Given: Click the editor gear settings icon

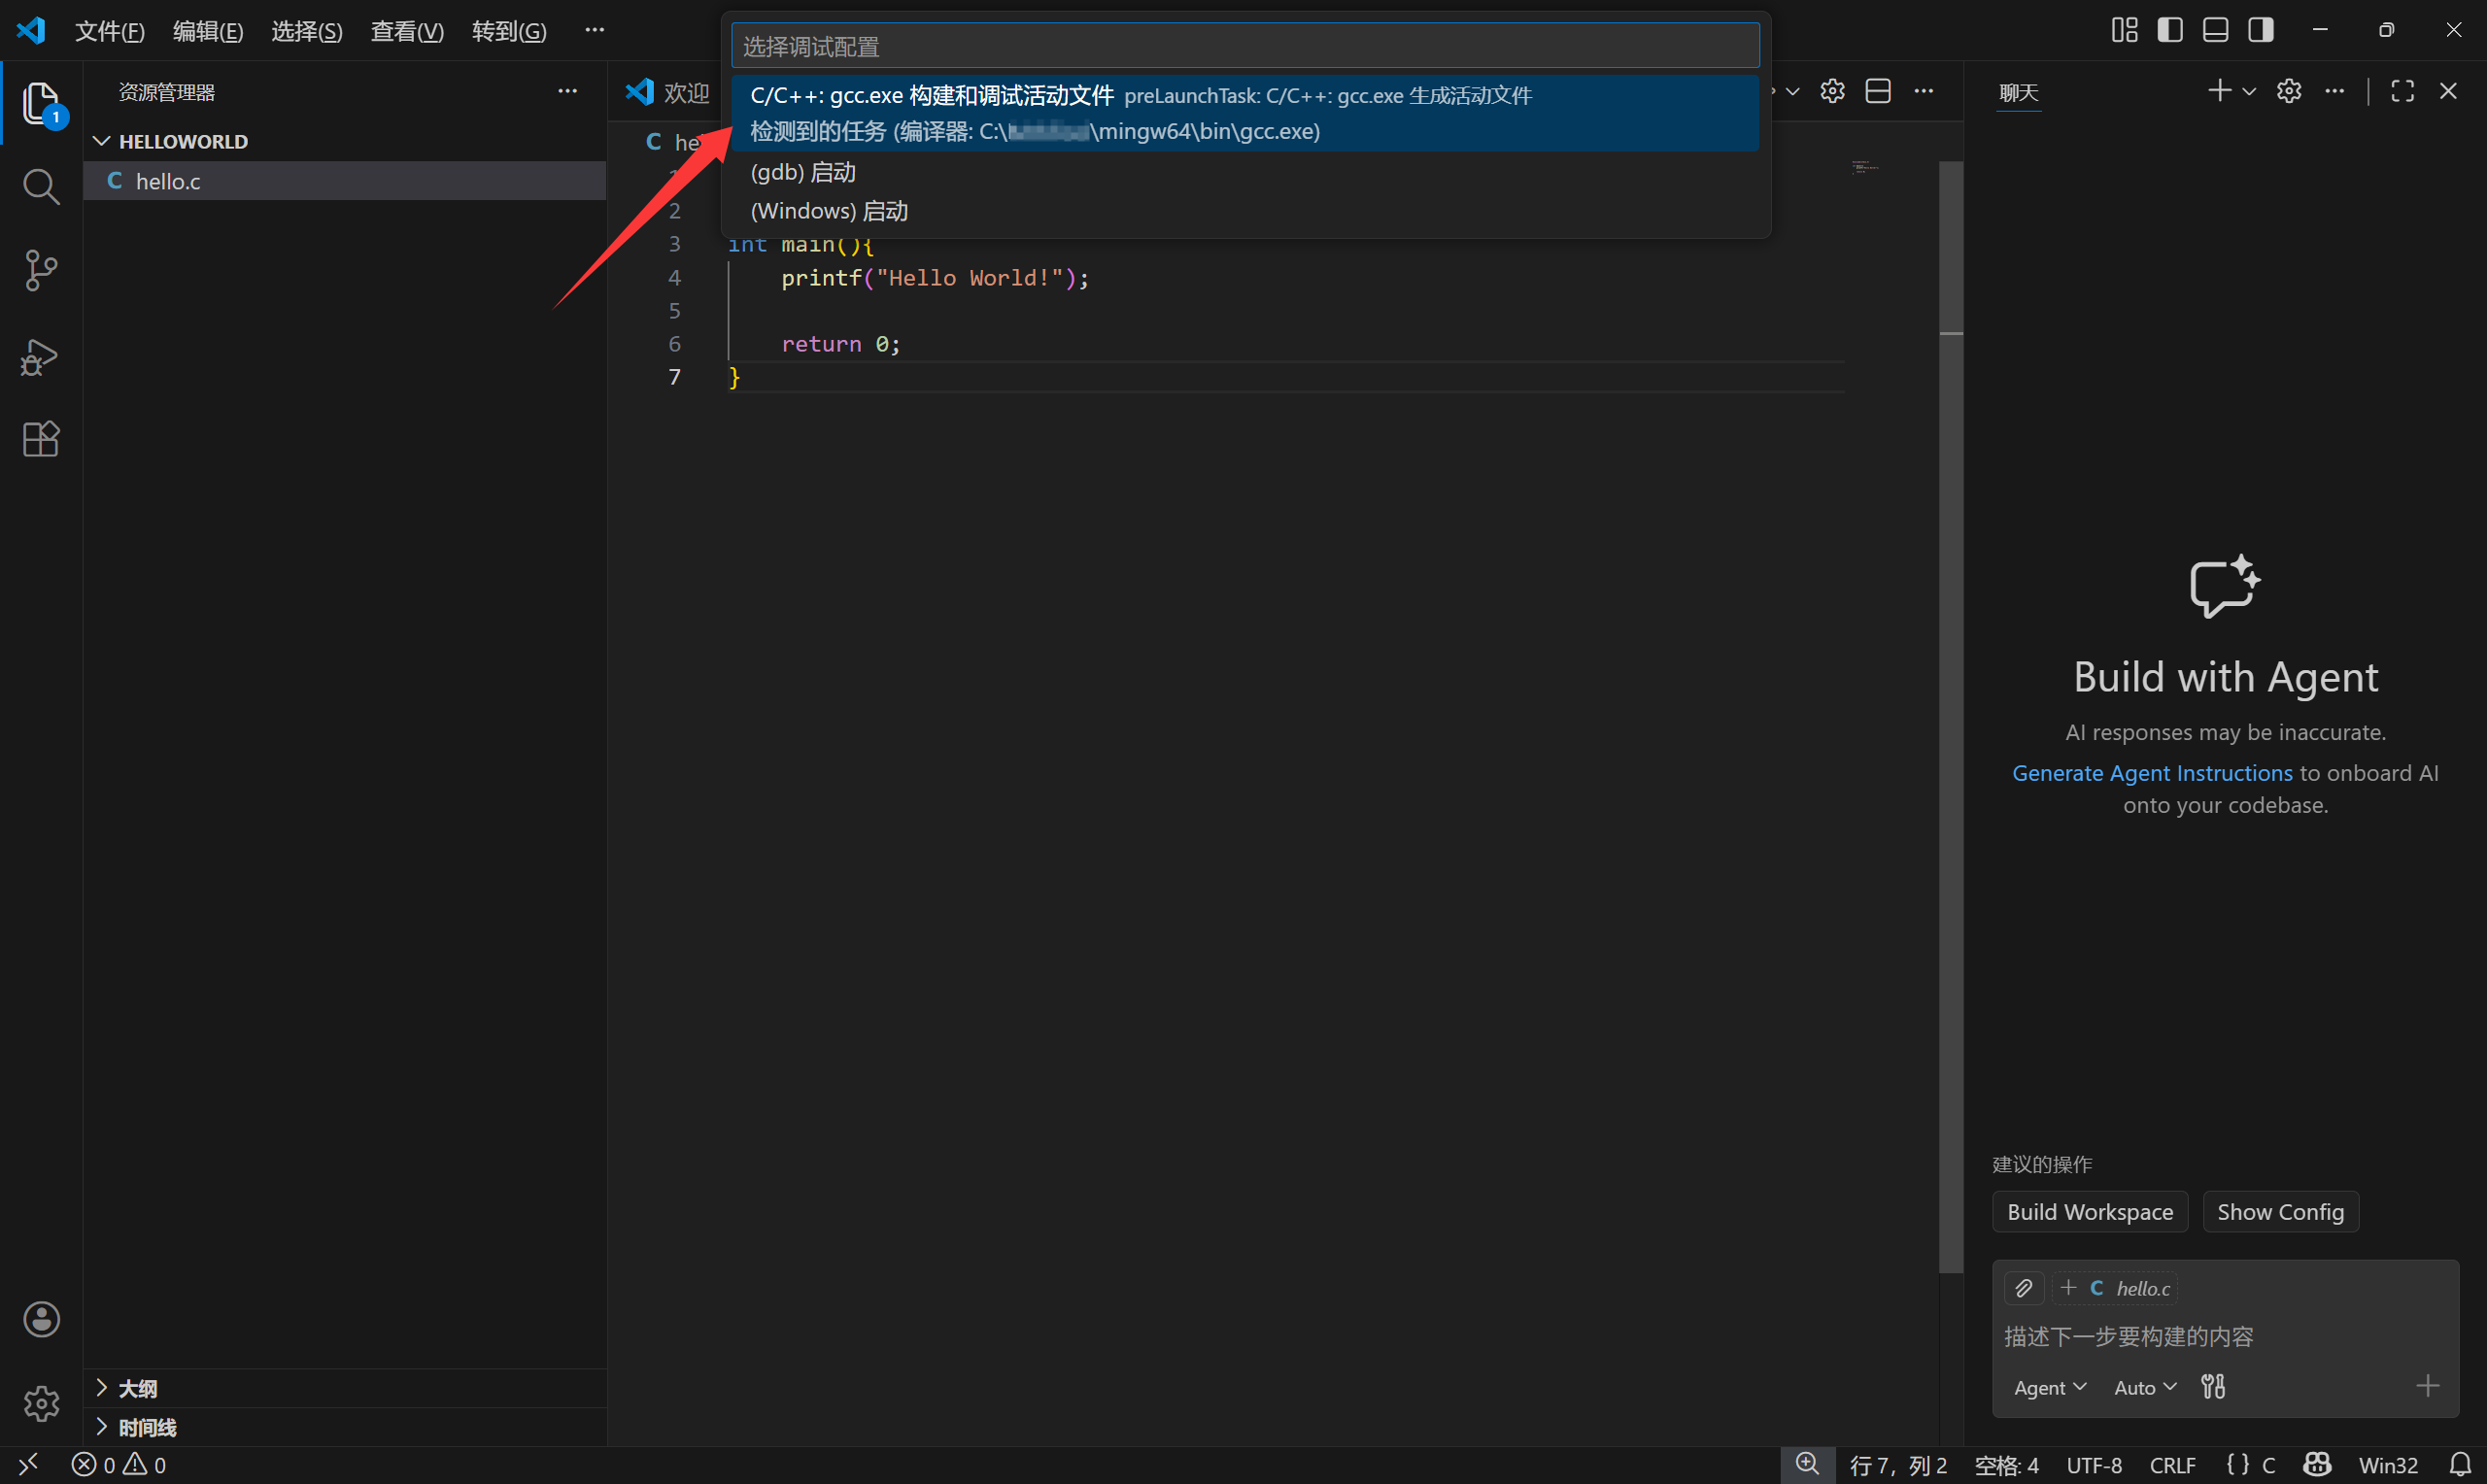Looking at the screenshot, I should 1832,91.
